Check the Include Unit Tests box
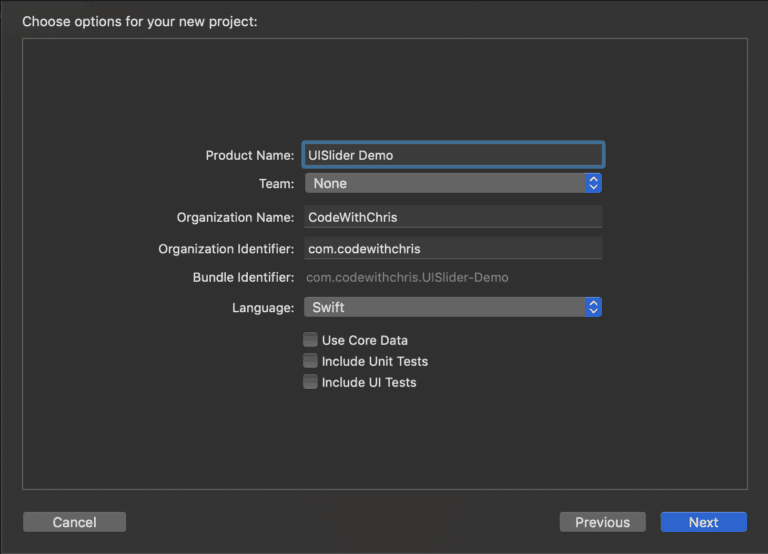Image resolution: width=768 pixels, height=554 pixels. click(310, 361)
